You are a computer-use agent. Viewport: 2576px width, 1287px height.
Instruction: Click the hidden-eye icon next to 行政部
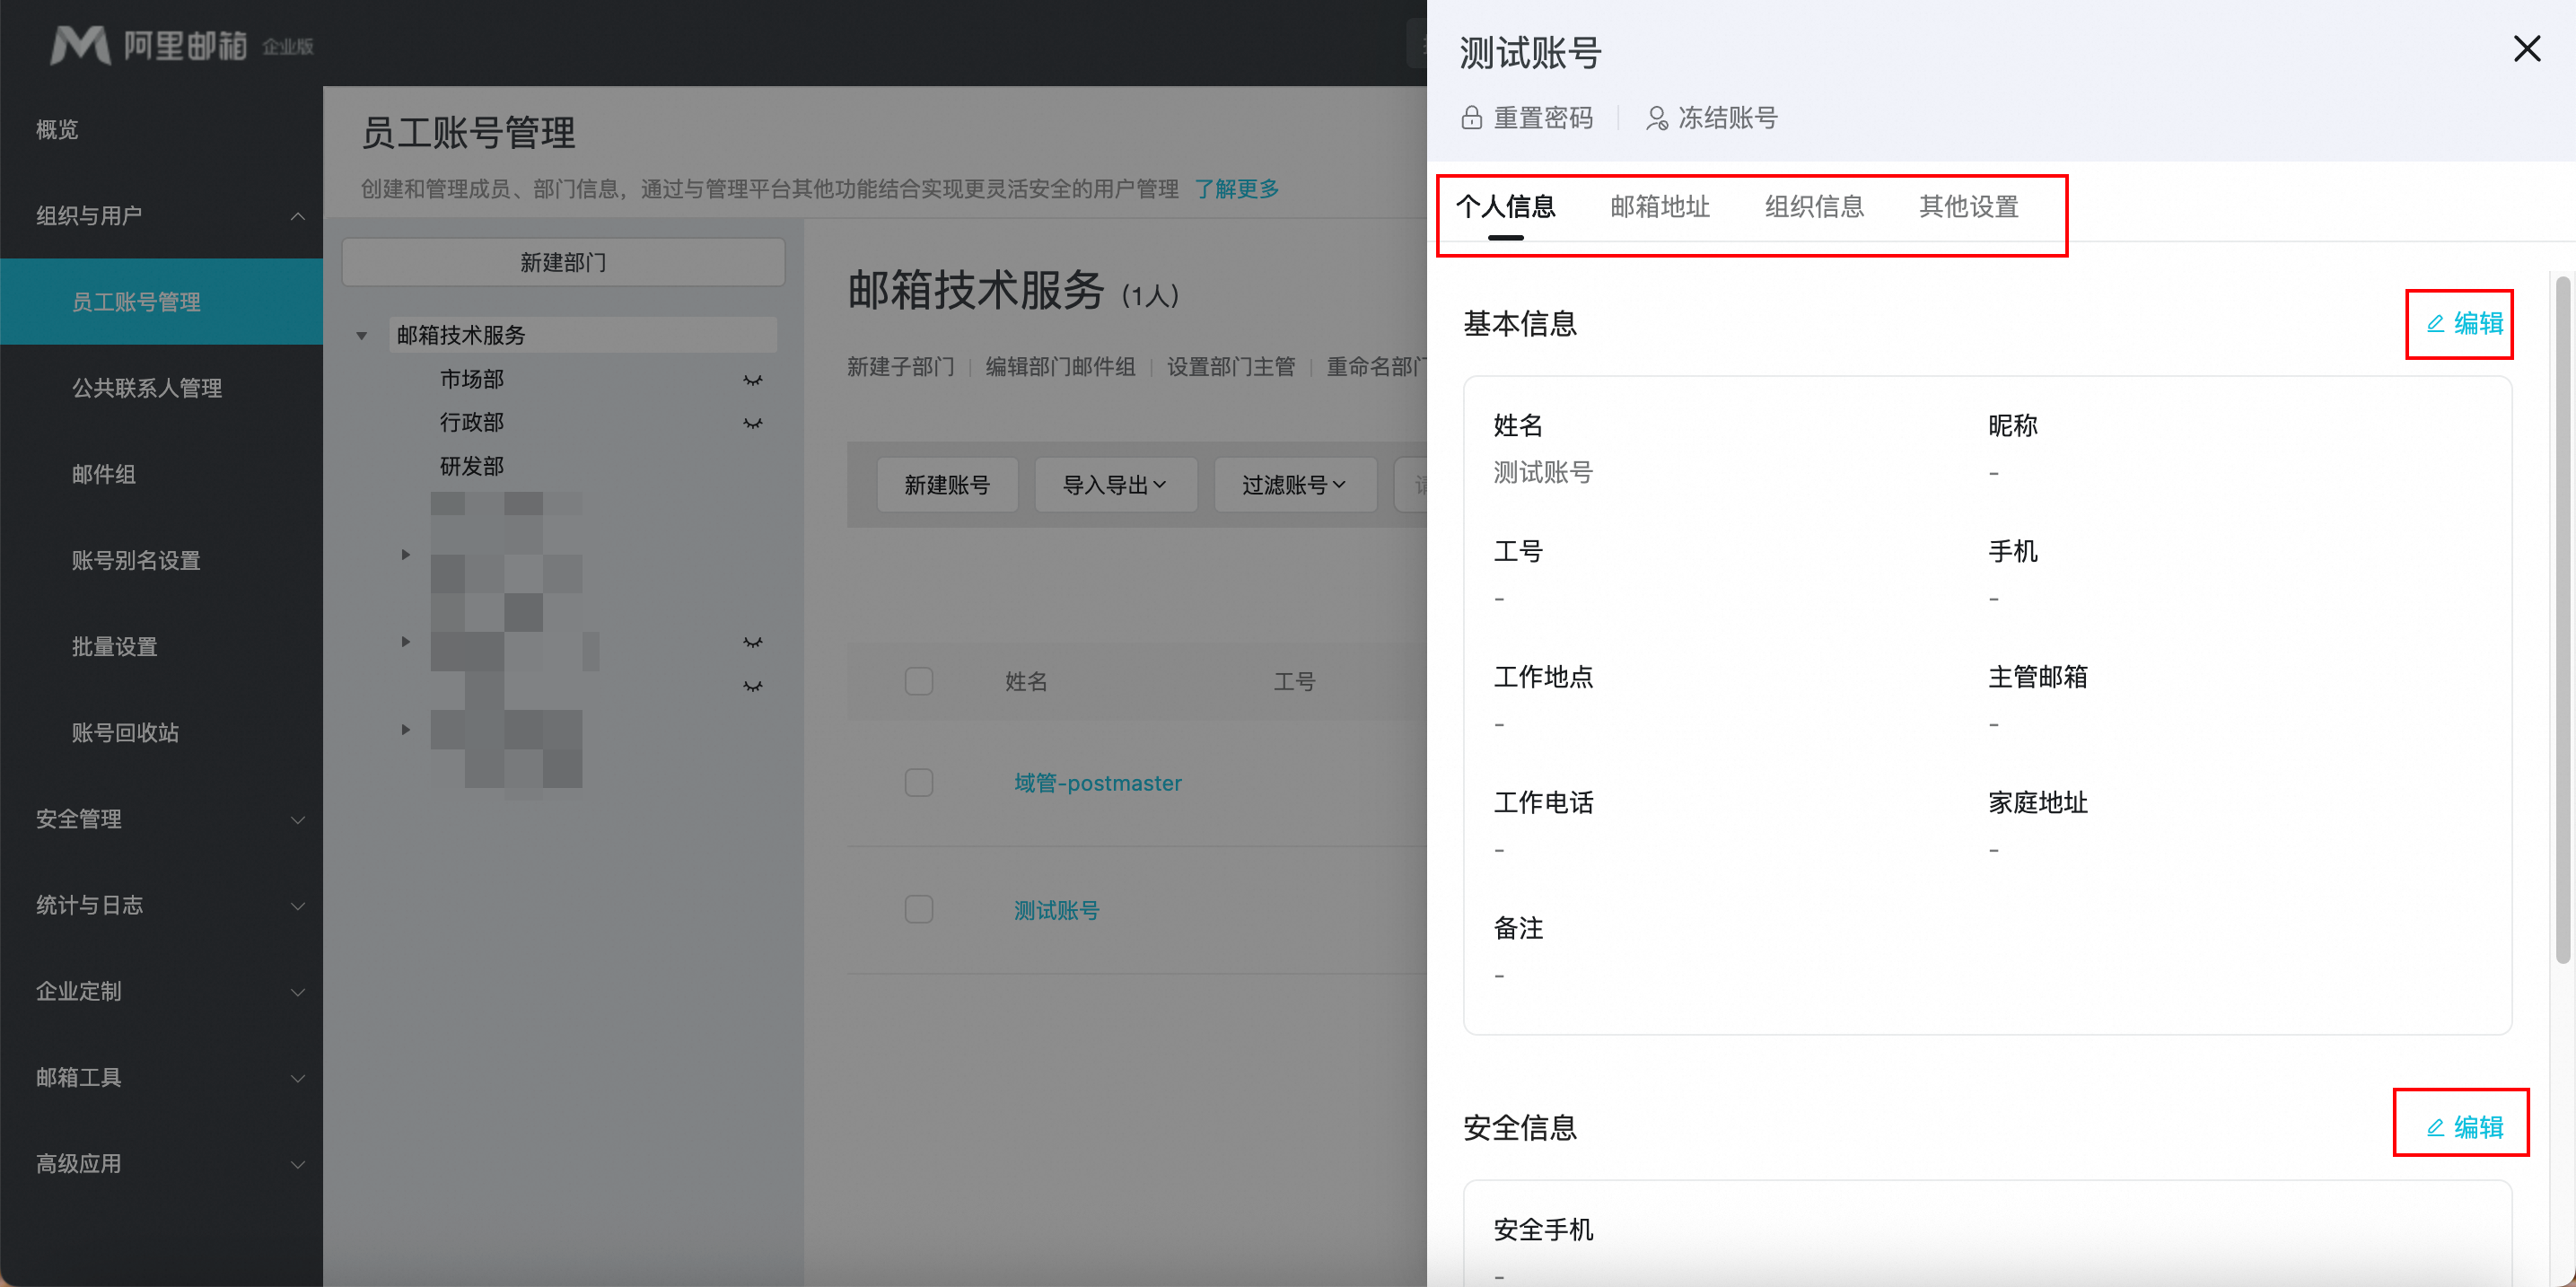click(x=752, y=423)
